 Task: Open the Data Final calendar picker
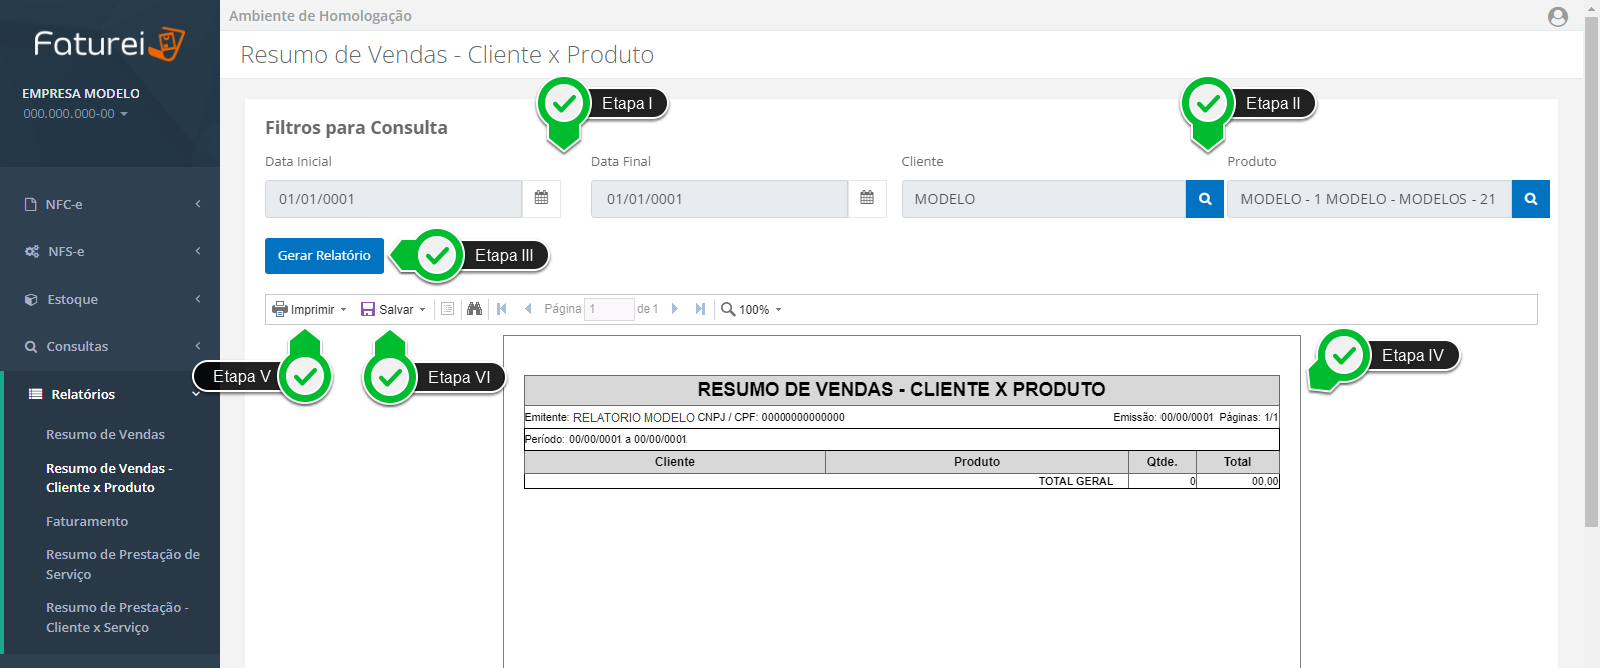tap(867, 198)
